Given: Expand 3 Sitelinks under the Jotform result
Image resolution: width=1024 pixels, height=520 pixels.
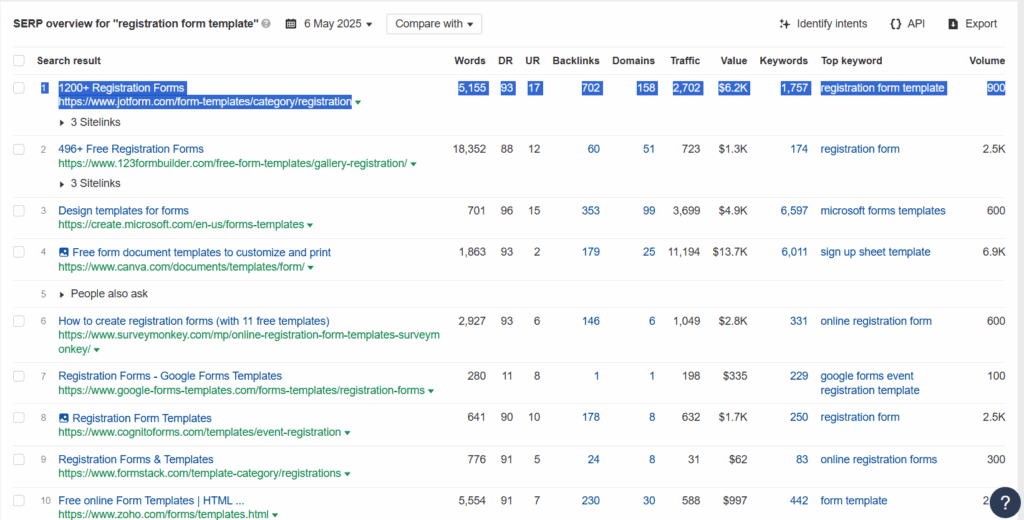Looking at the screenshot, I should pyautogui.click(x=89, y=122).
